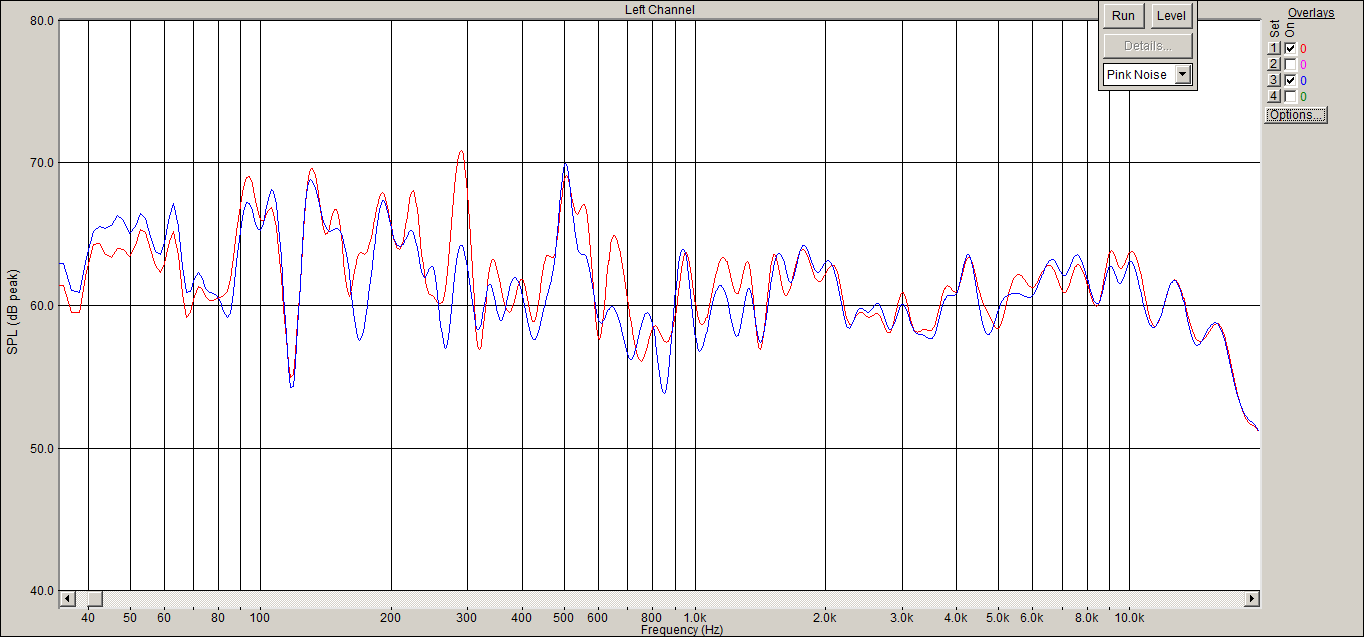The image size is (1364, 638).
Task: Store curve to overlay Set 4
Action: click(x=1274, y=96)
